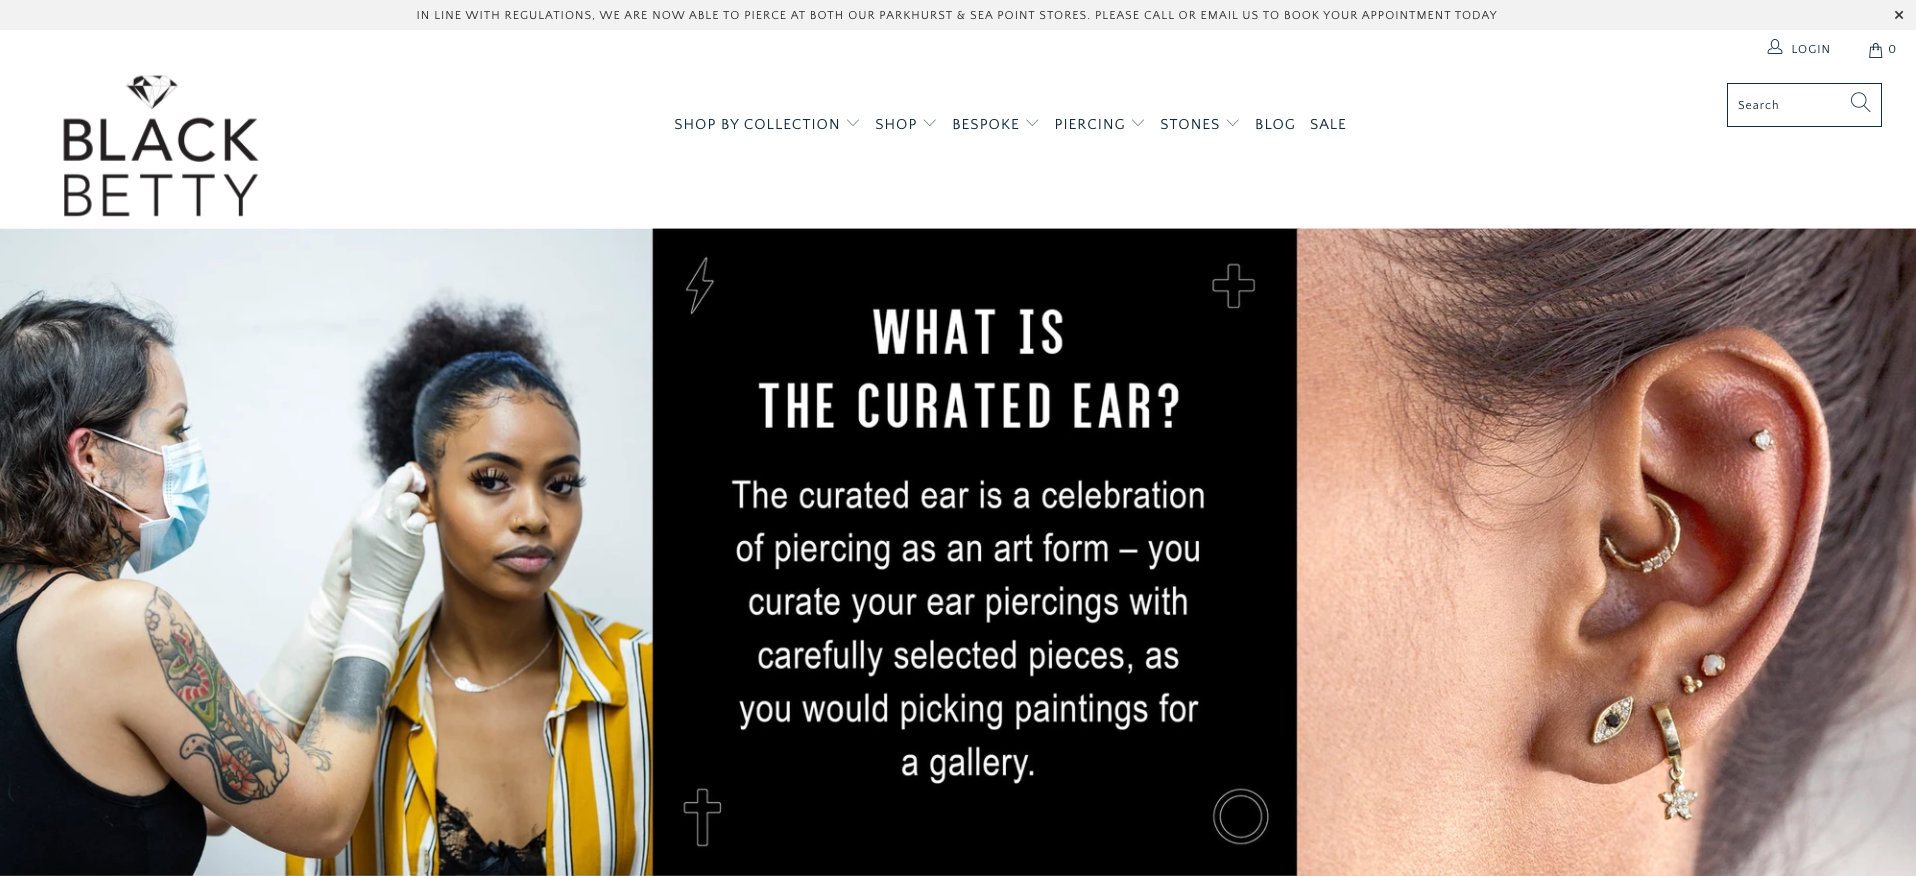Viewport: 1916px width, 876px height.
Task: Click the user account Login icon
Action: click(1775, 47)
